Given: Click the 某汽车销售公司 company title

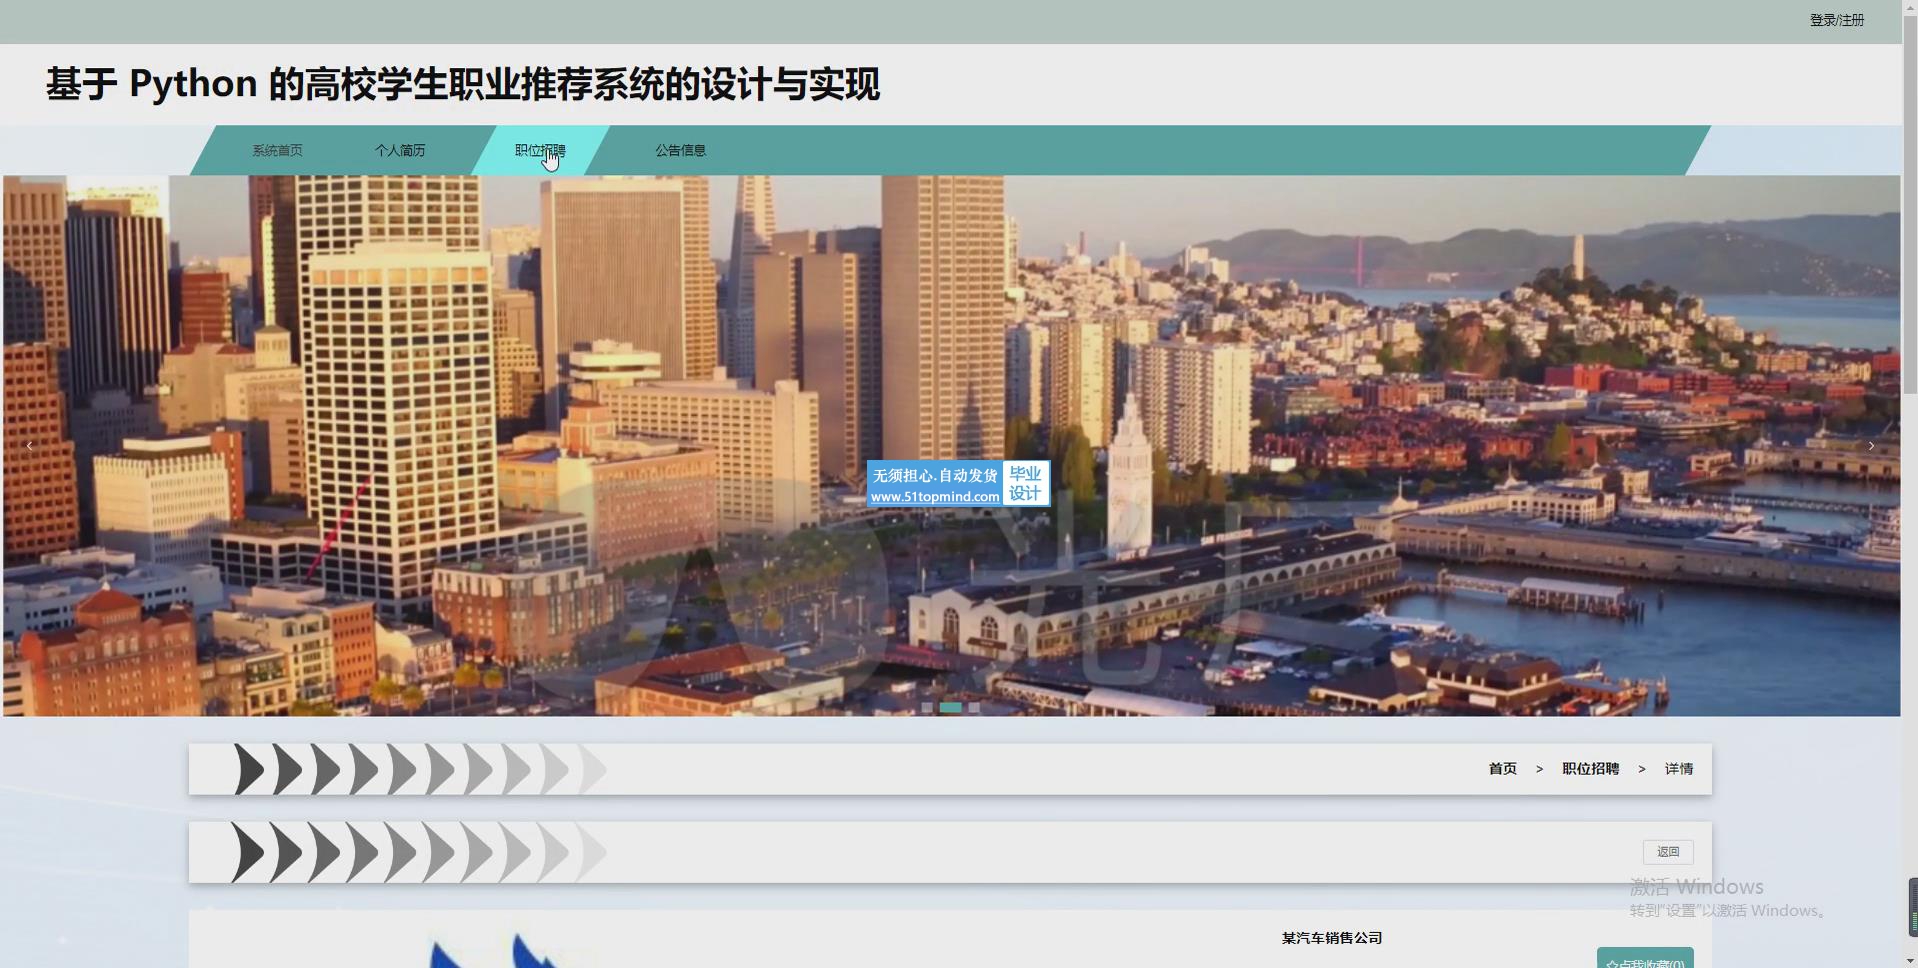Looking at the screenshot, I should point(1331,938).
